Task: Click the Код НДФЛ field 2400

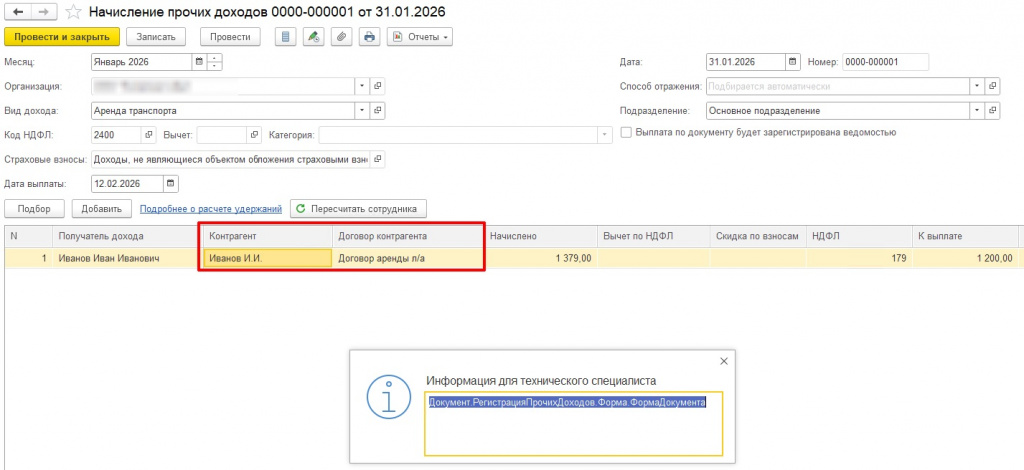Action: pos(116,134)
